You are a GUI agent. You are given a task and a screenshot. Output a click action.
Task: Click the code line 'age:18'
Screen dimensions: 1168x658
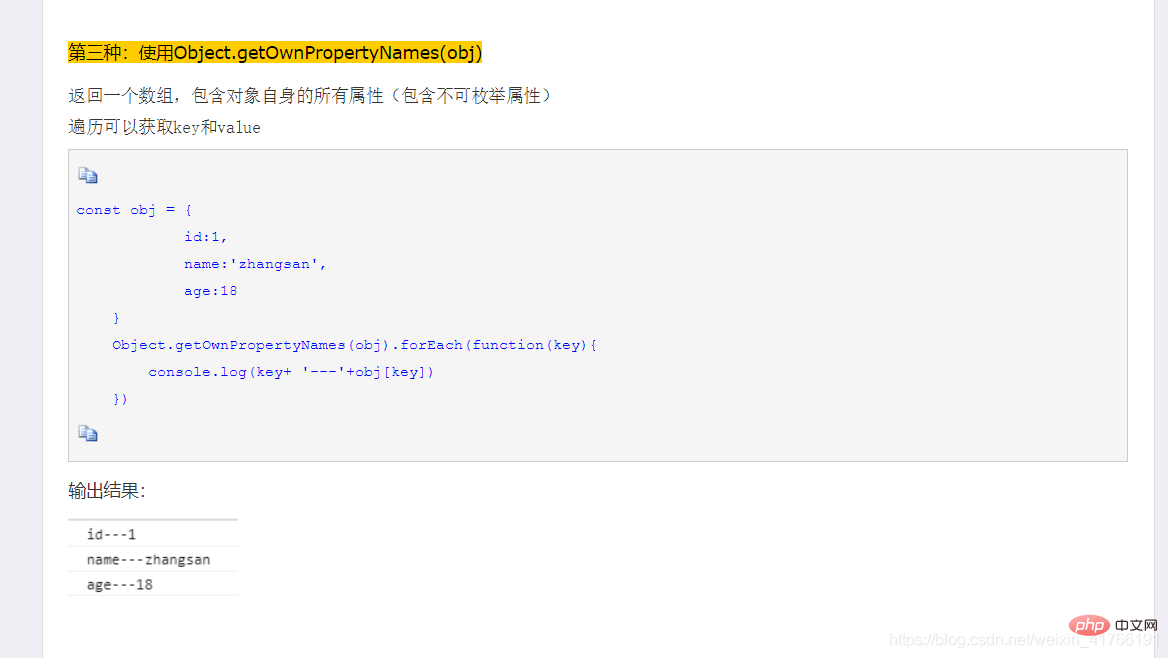coord(210,291)
